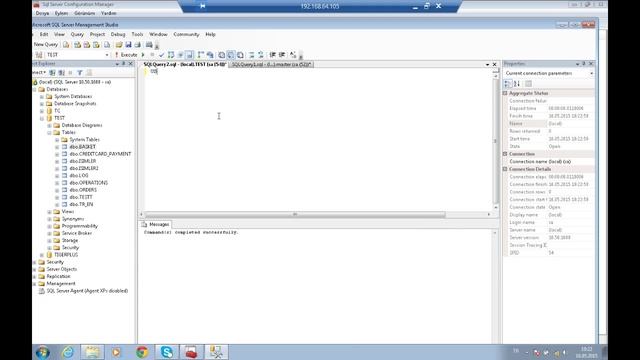Select the SQL Server Agent node
This screenshot has width=640, height=360.
87,291
